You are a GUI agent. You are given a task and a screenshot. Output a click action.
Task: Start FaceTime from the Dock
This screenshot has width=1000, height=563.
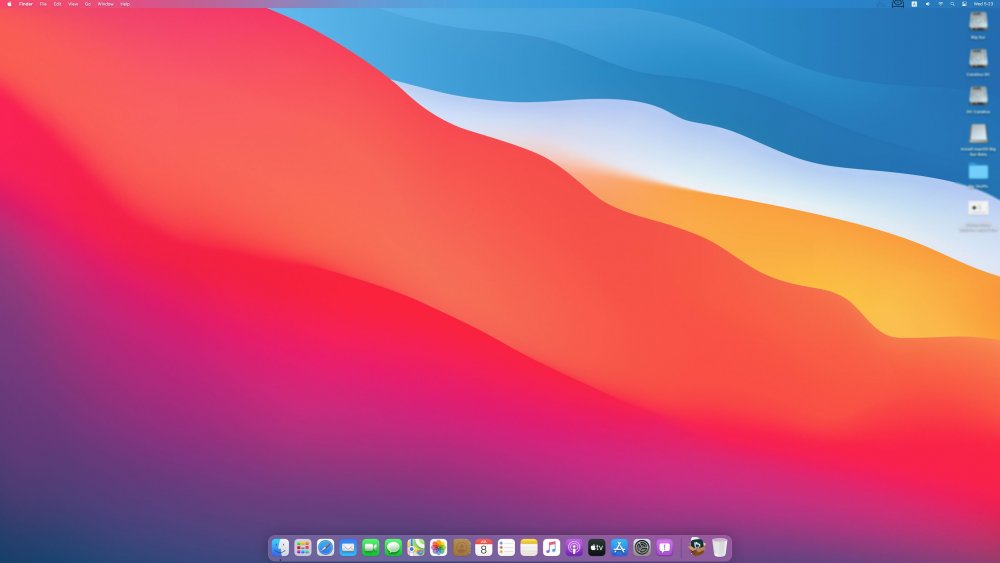coord(371,547)
